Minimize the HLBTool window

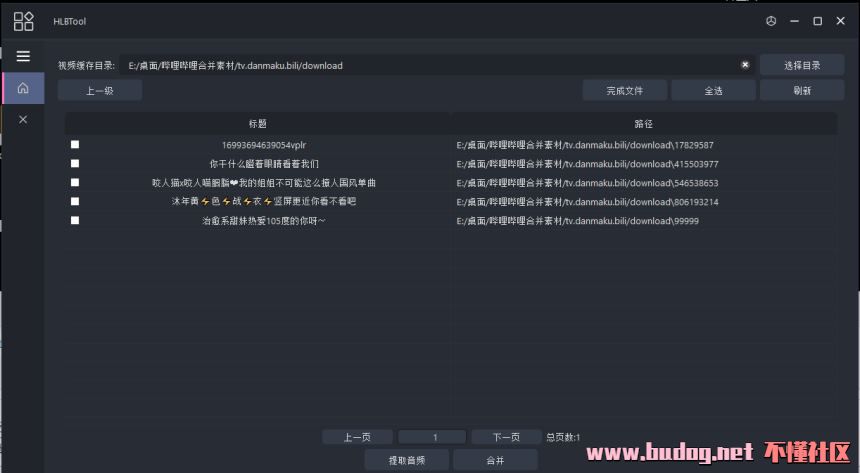click(794, 21)
